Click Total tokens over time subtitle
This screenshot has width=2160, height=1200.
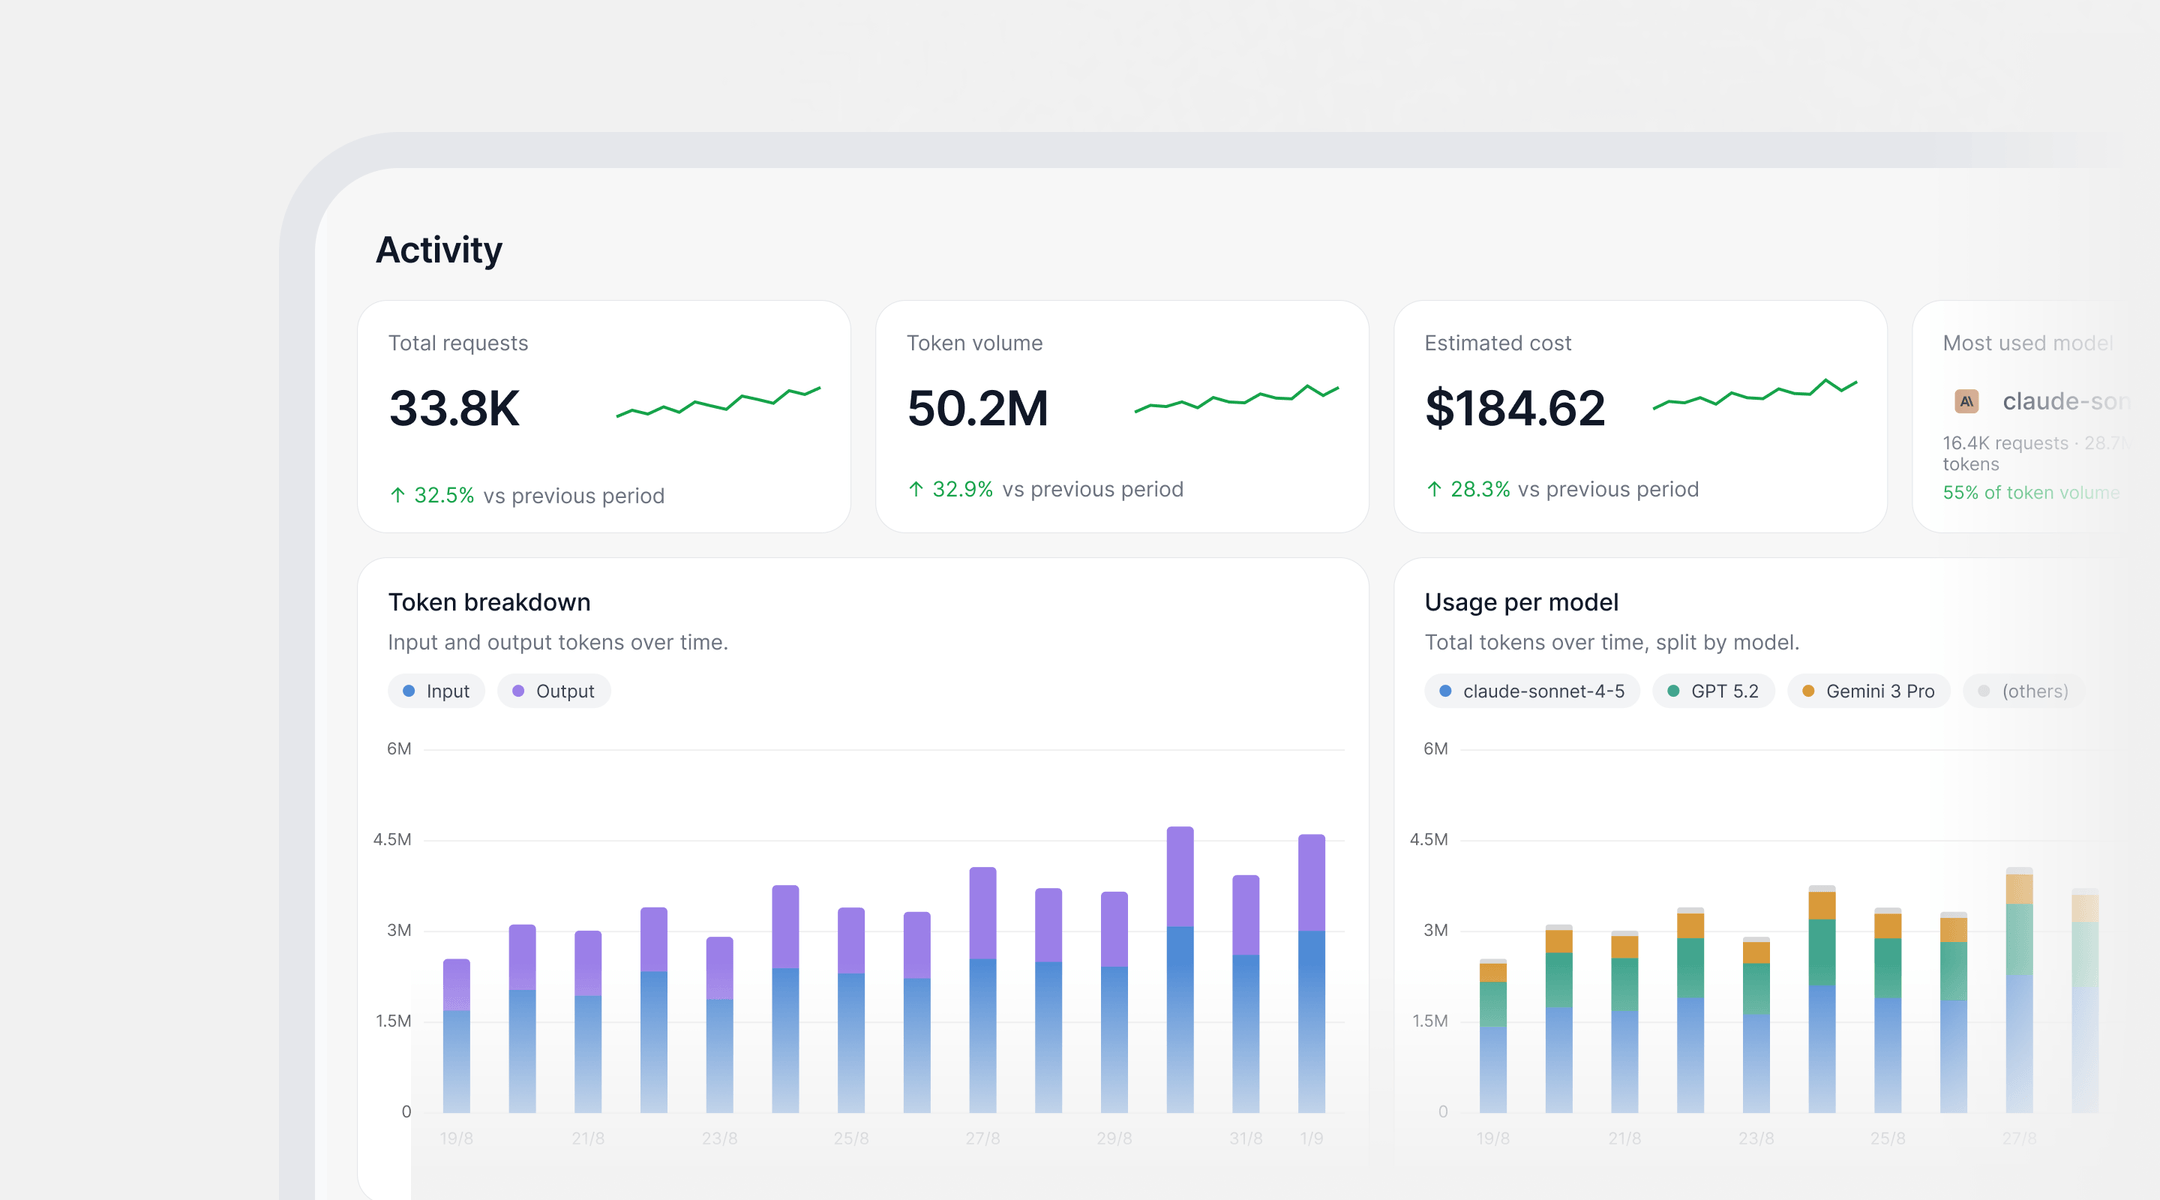coord(1612,642)
